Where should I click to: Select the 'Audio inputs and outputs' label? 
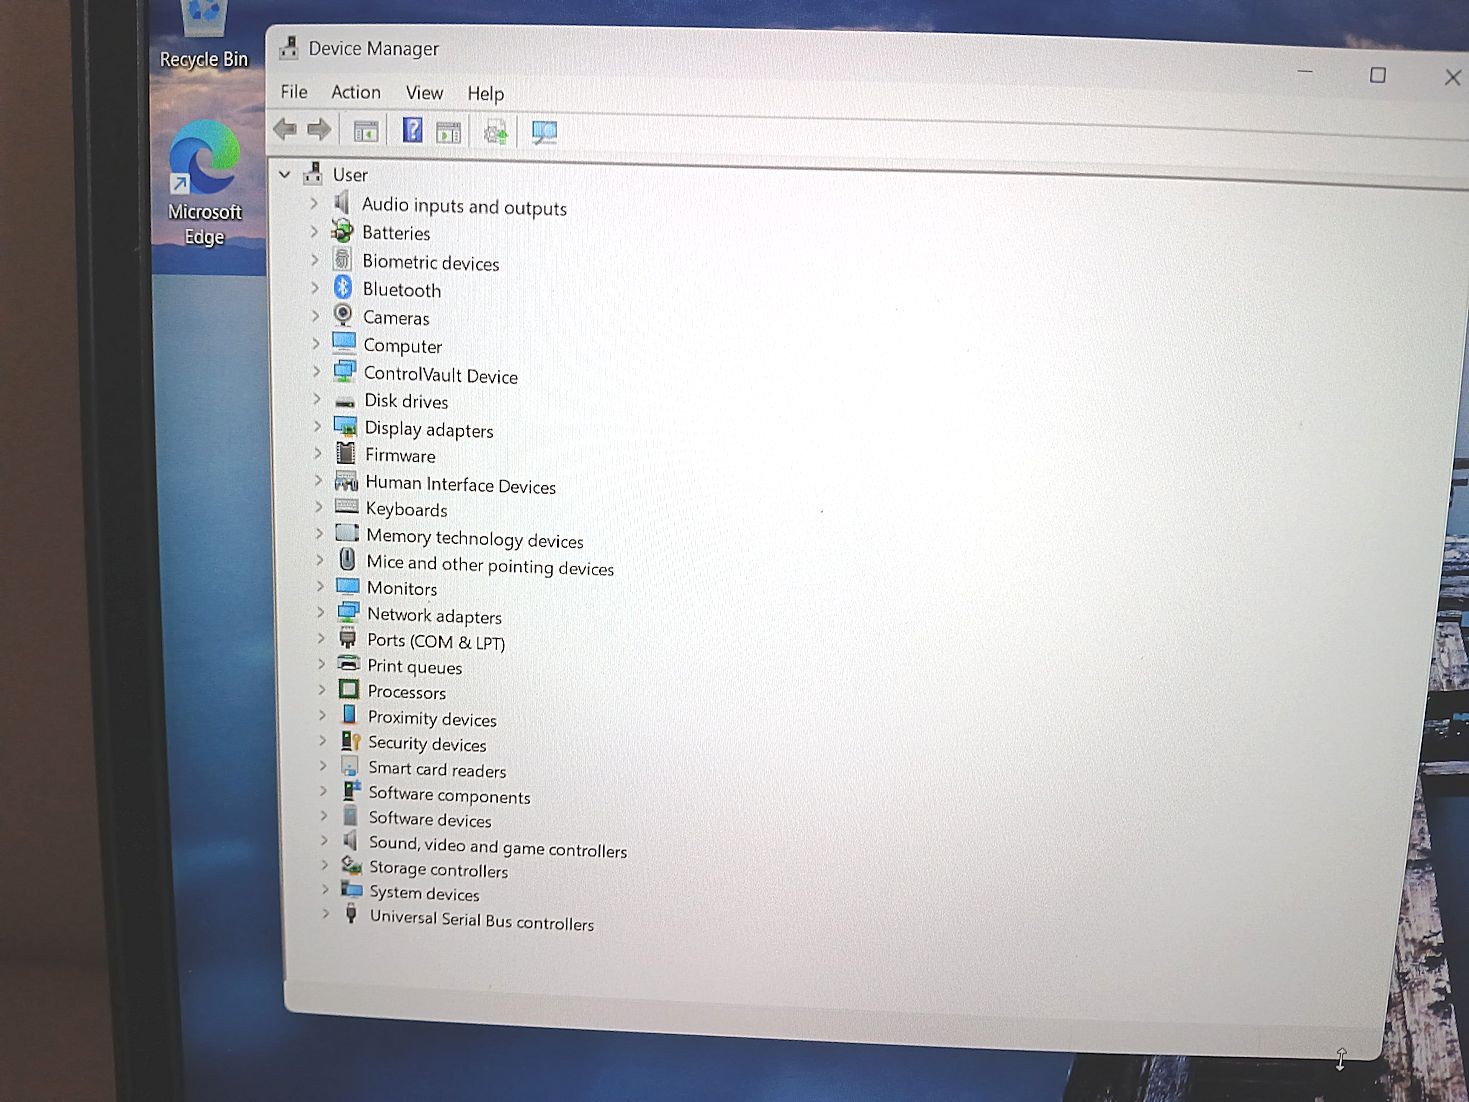coord(464,206)
